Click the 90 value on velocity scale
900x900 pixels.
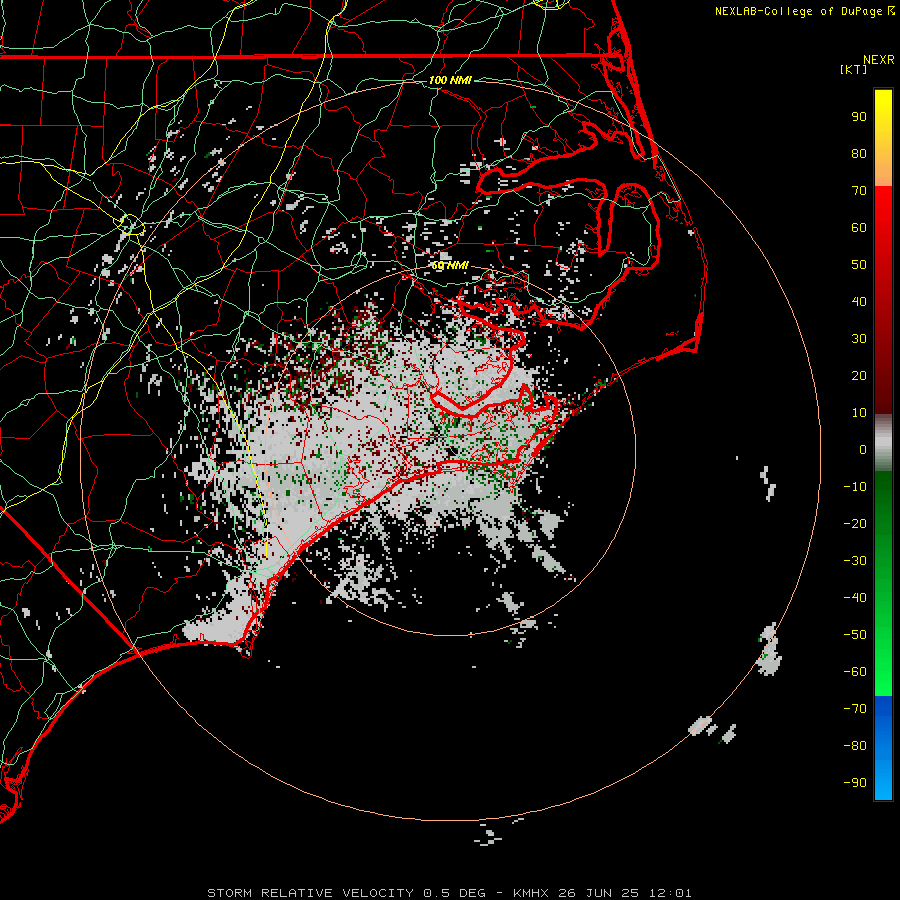point(859,117)
